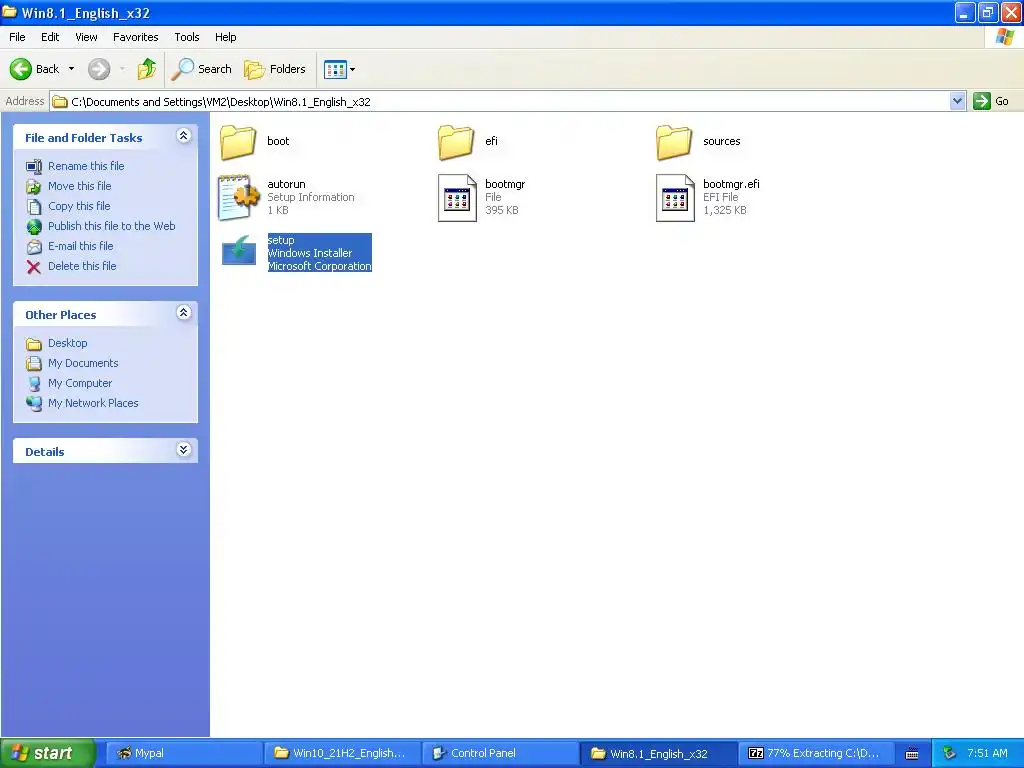
Task: Open the 7-Zip 77% Extracting taskbar window
Action: tap(818, 753)
